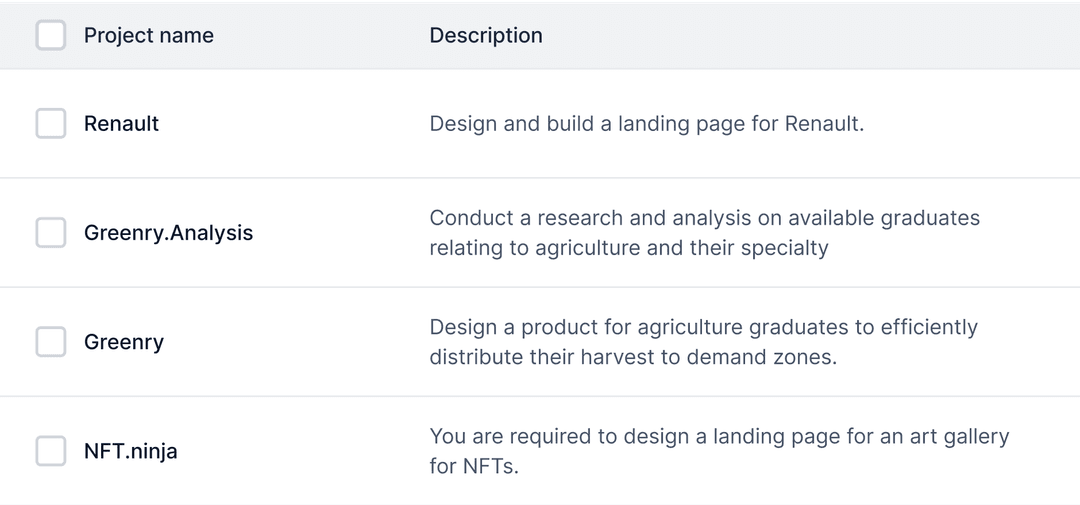This screenshot has width=1080, height=505.
Task: Check the Greenry.Analysis row checkbox
Action: pos(51,233)
